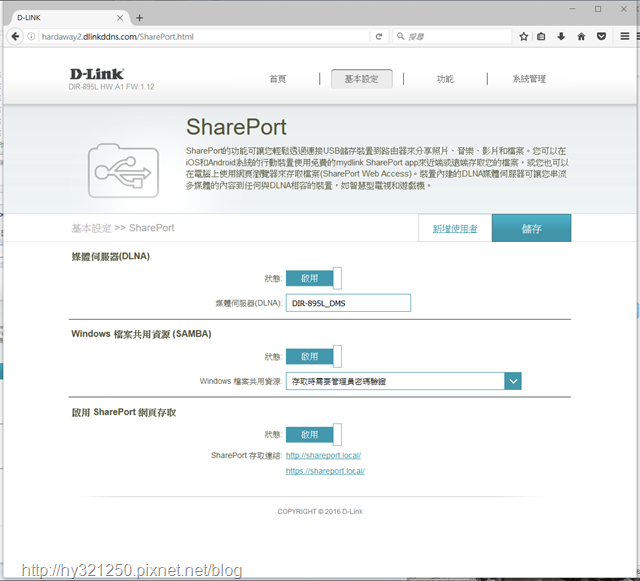This screenshot has width=640, height=581.
Task: Click the 儲存 save button
Action: [x=531, y=228]
